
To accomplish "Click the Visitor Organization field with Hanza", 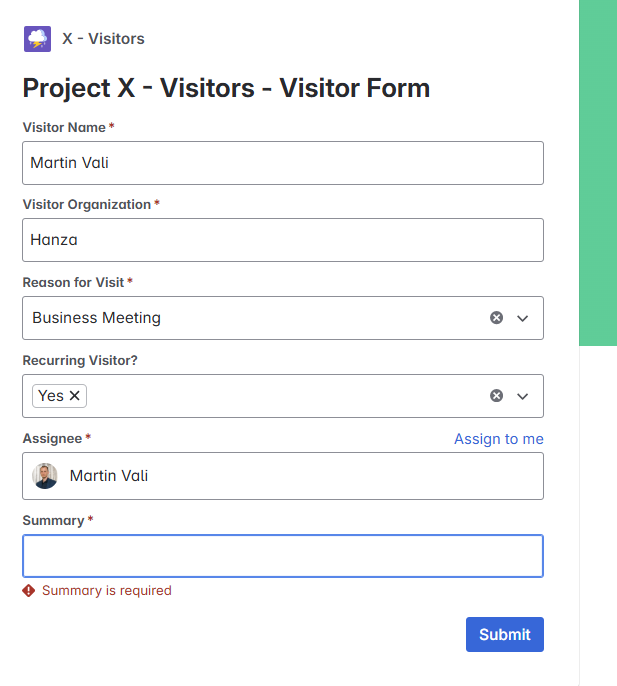I will [x=283, y=240].
